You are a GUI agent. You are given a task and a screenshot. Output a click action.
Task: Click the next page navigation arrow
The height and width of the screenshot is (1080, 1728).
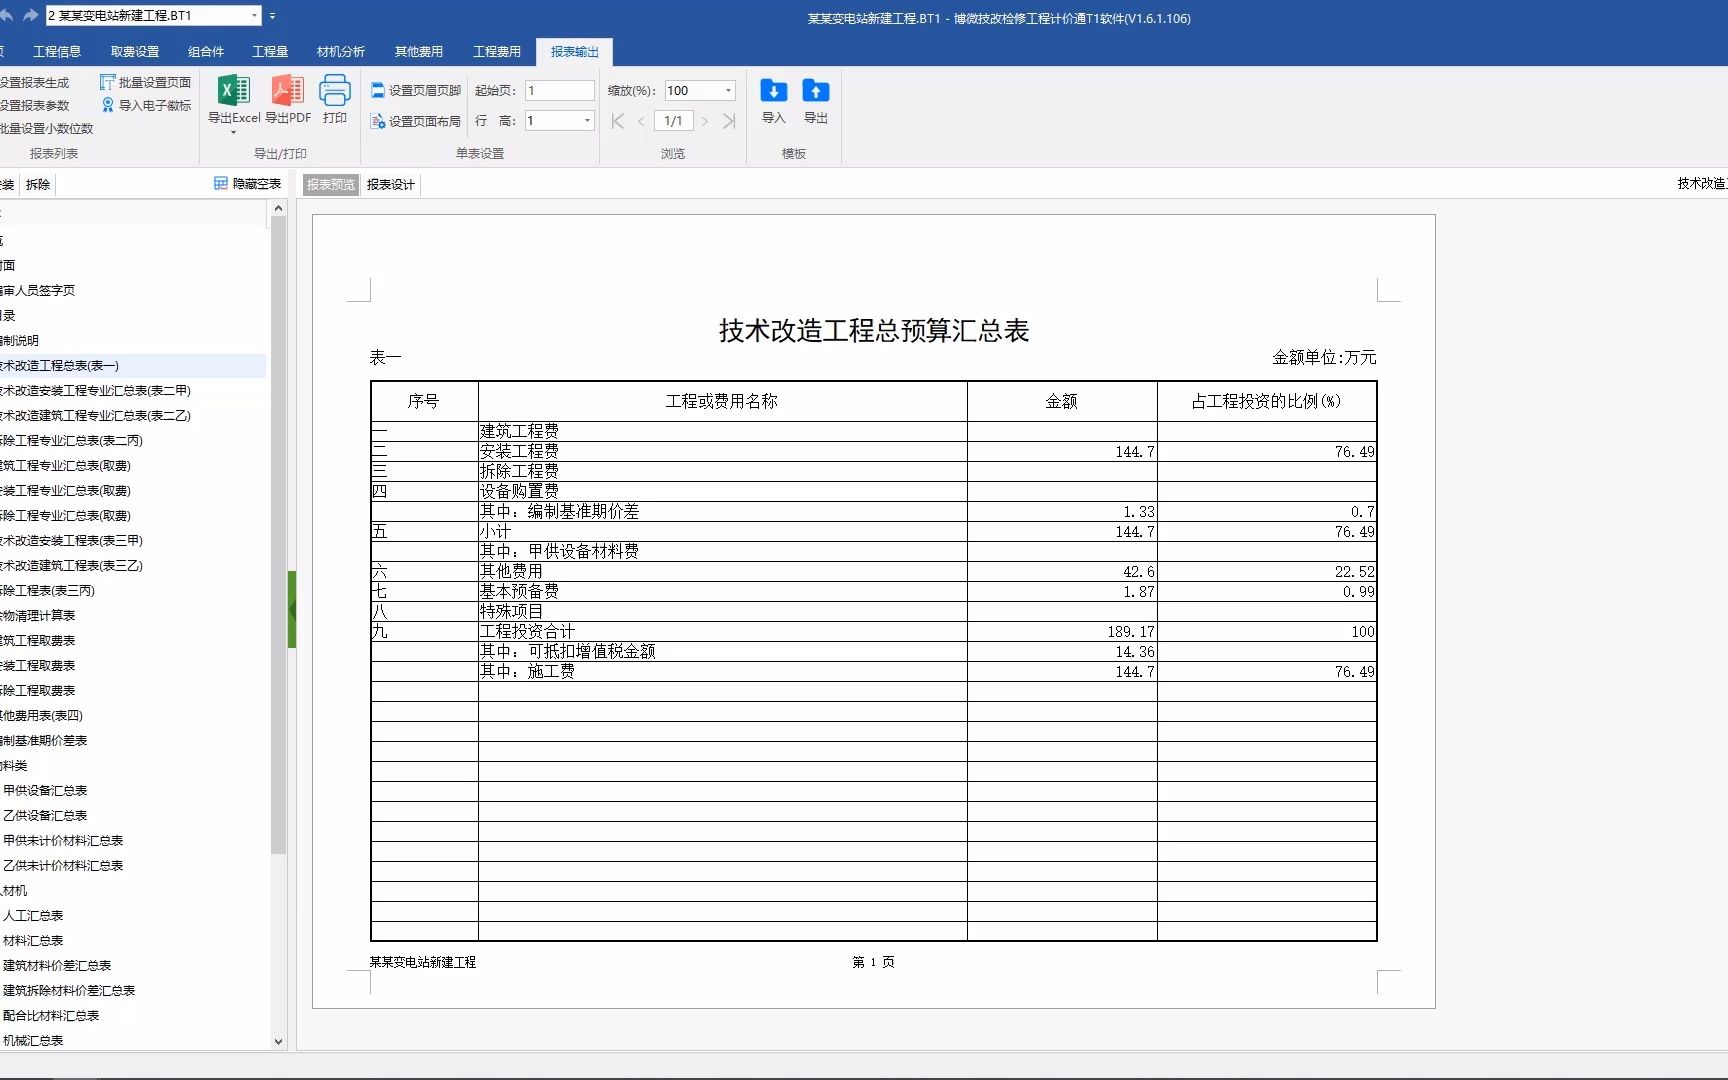point(705,121)
